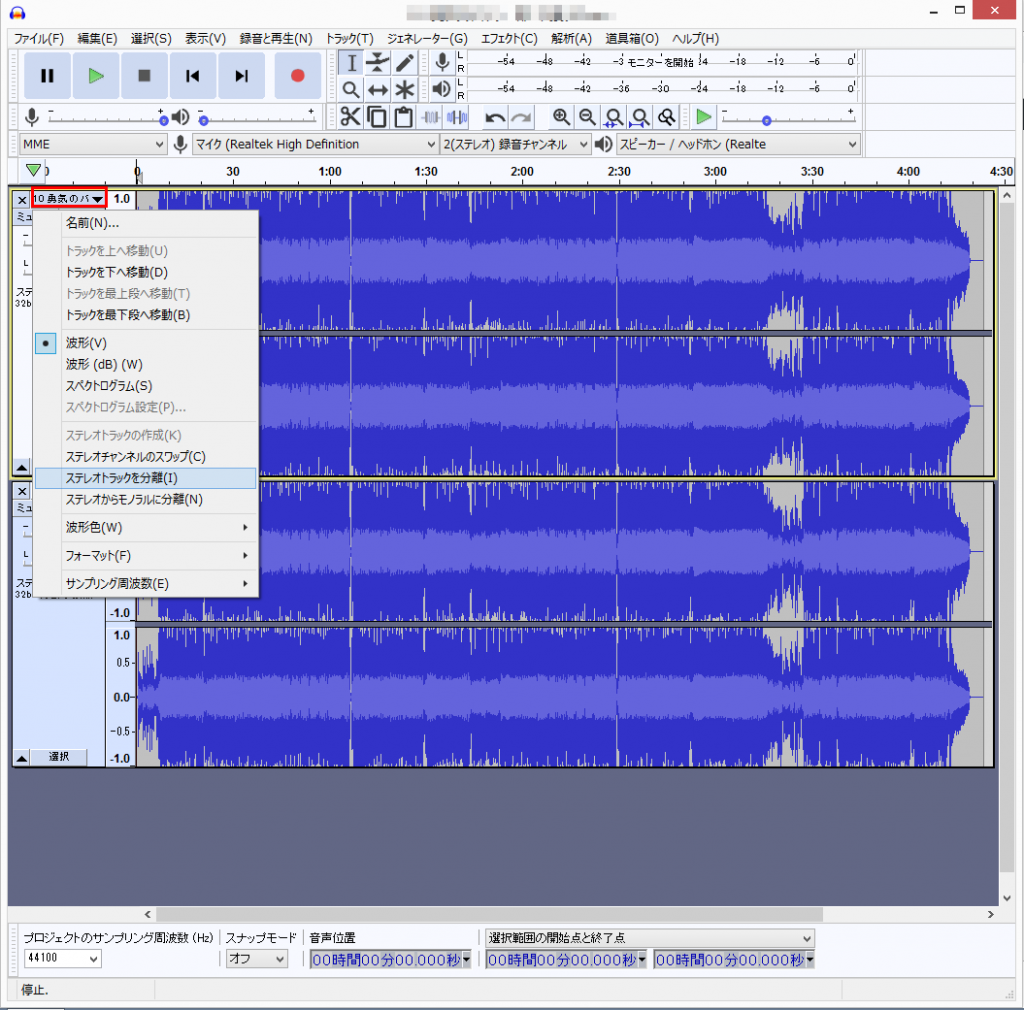The image size is (1024, 1010).
Task: Select the Time Shift tool
Action: 377,89
